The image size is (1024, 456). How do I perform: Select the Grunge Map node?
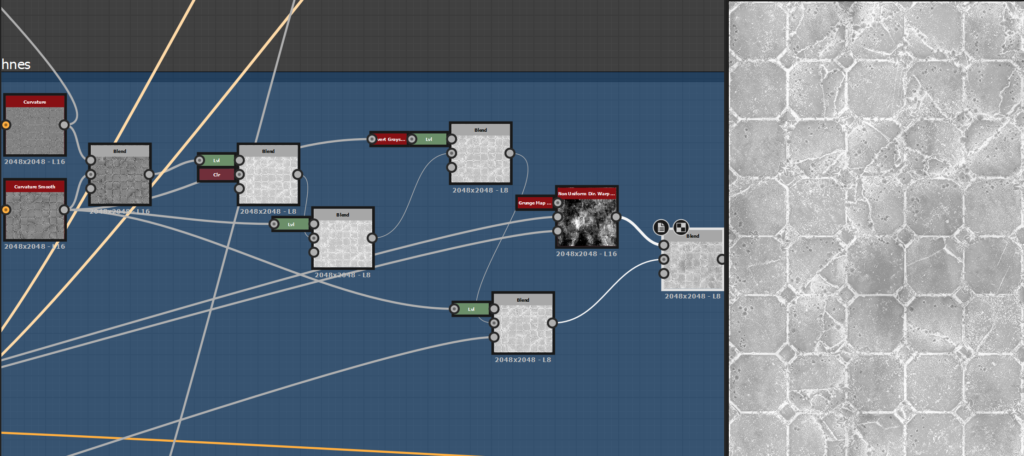(536, 203)
